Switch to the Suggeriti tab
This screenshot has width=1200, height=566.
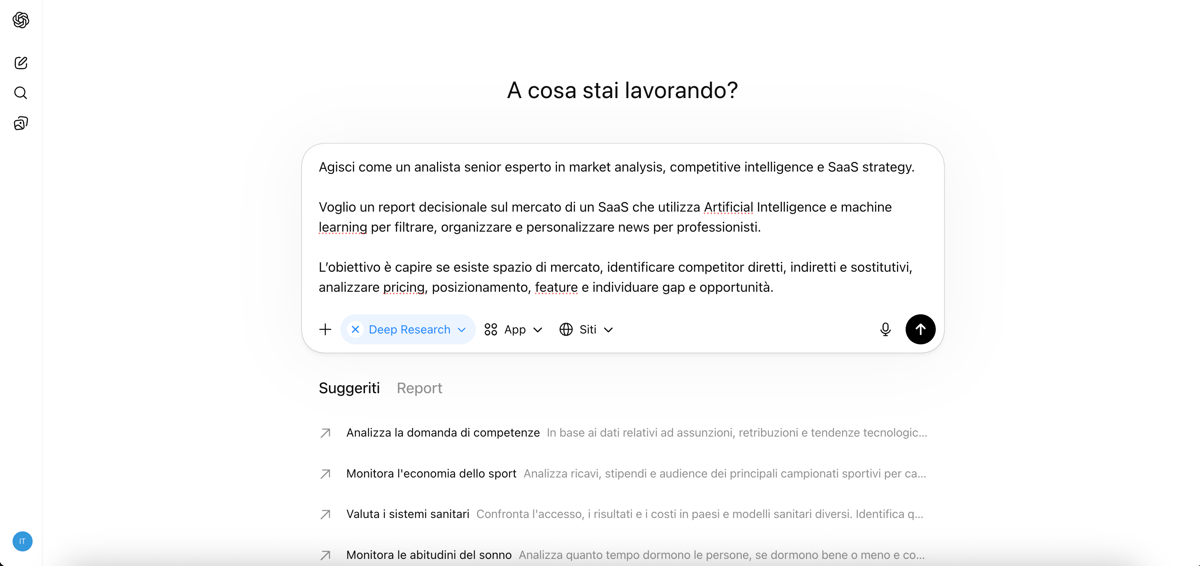pyautogui.click(x=349, y=388)
